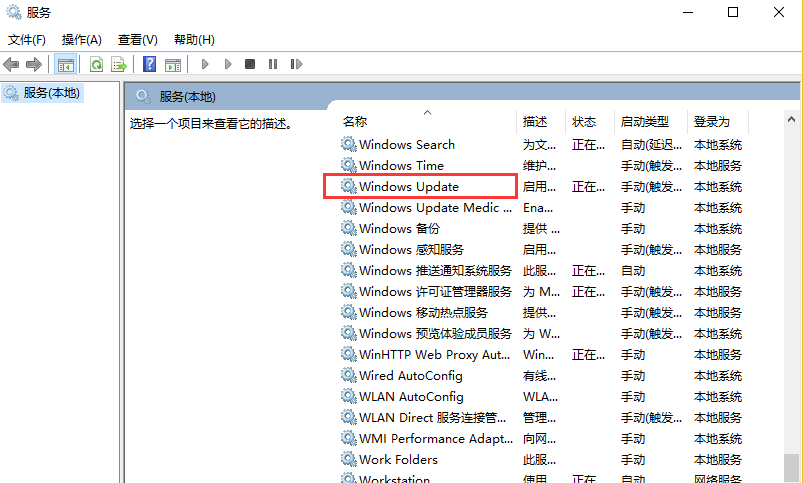
Task: Click the Forward arrow in the toolbar
Action: (x=33, y=64)
